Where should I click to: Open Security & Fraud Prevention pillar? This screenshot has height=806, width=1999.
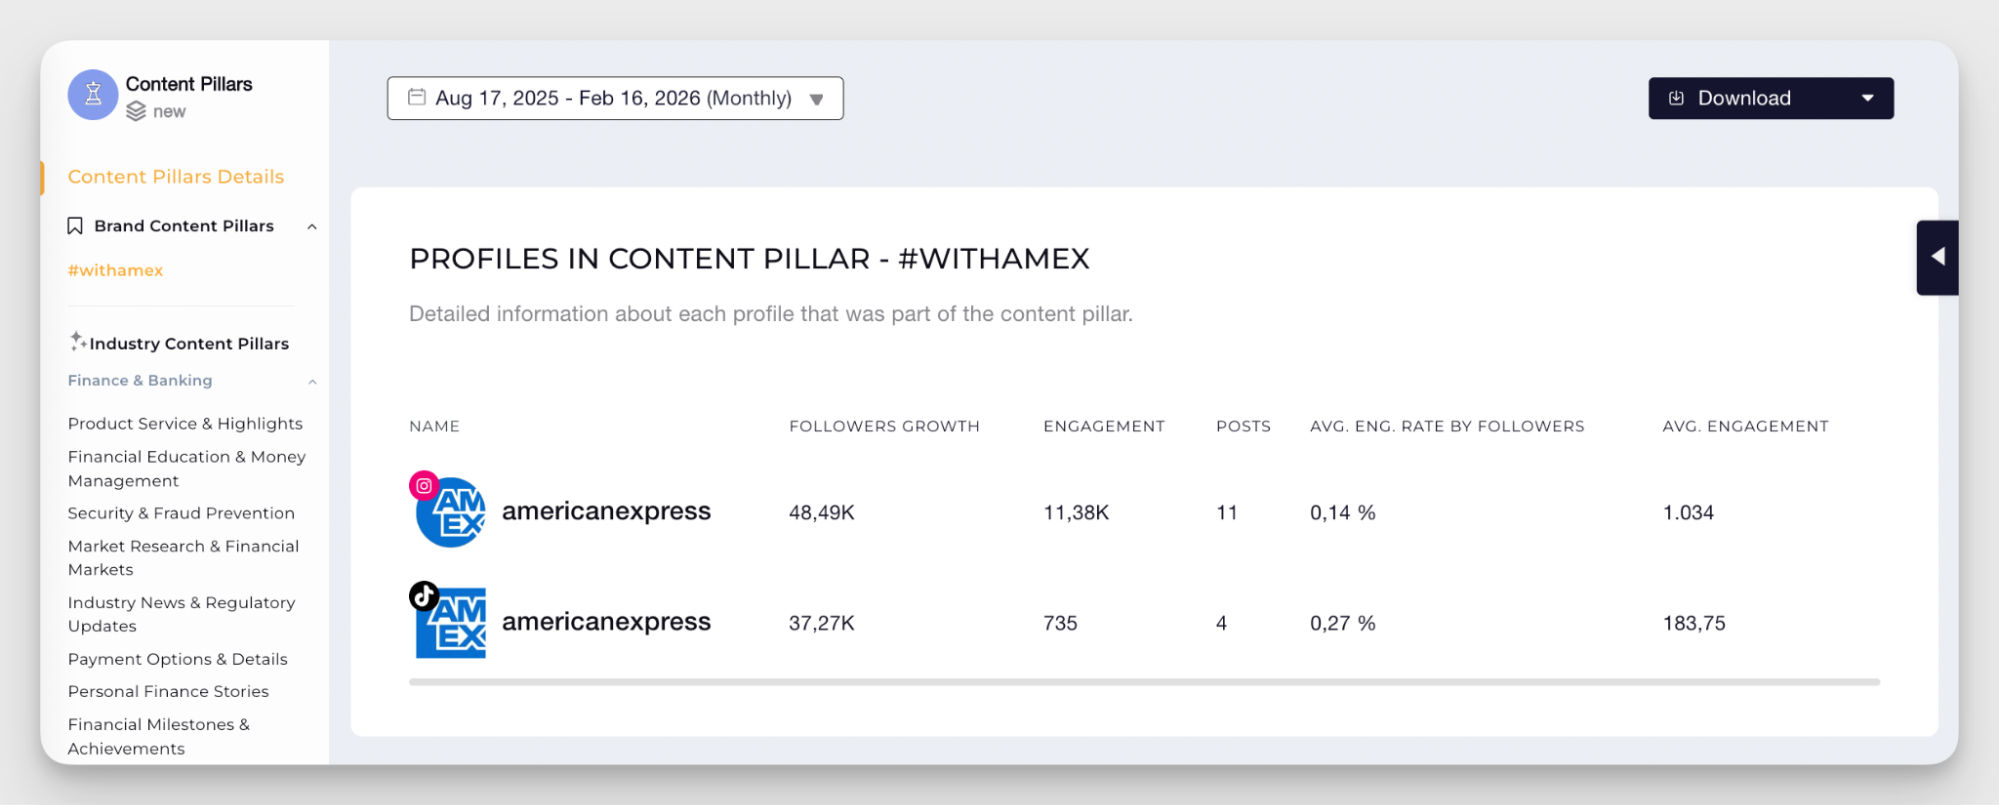[181, 513]
